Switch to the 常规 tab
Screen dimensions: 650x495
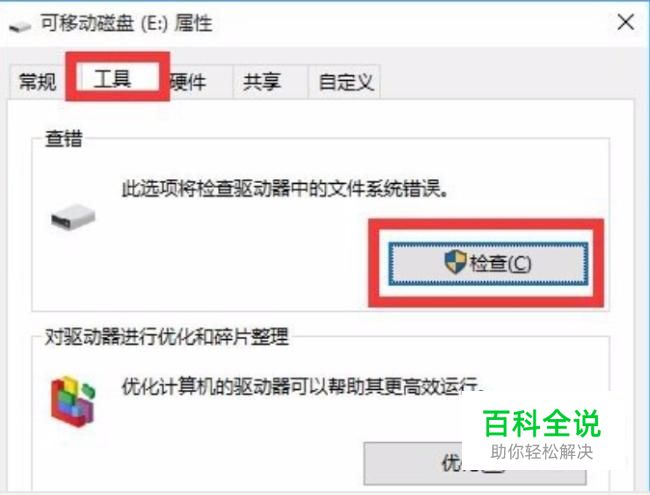pyautogui.click(x=37, y=81)
